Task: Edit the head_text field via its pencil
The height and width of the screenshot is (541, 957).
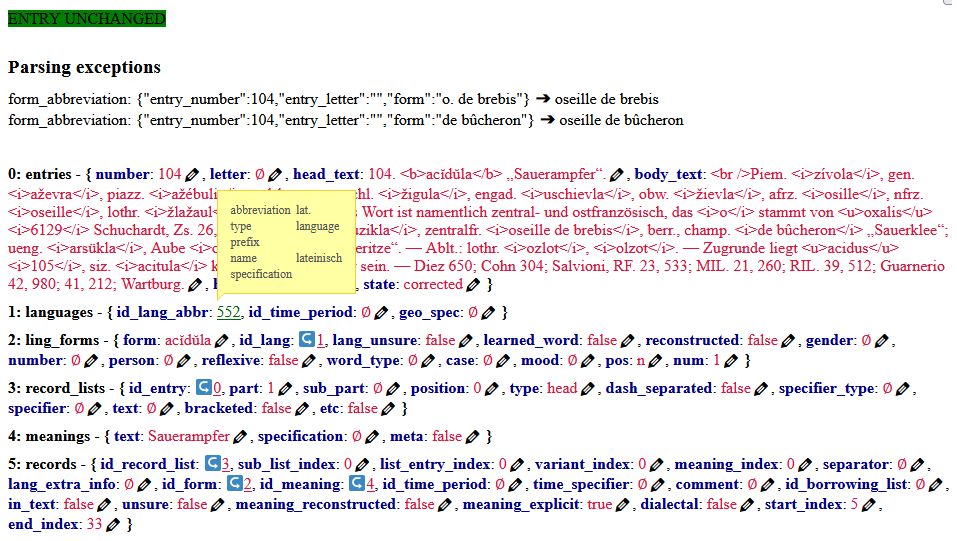Action: 617,175
